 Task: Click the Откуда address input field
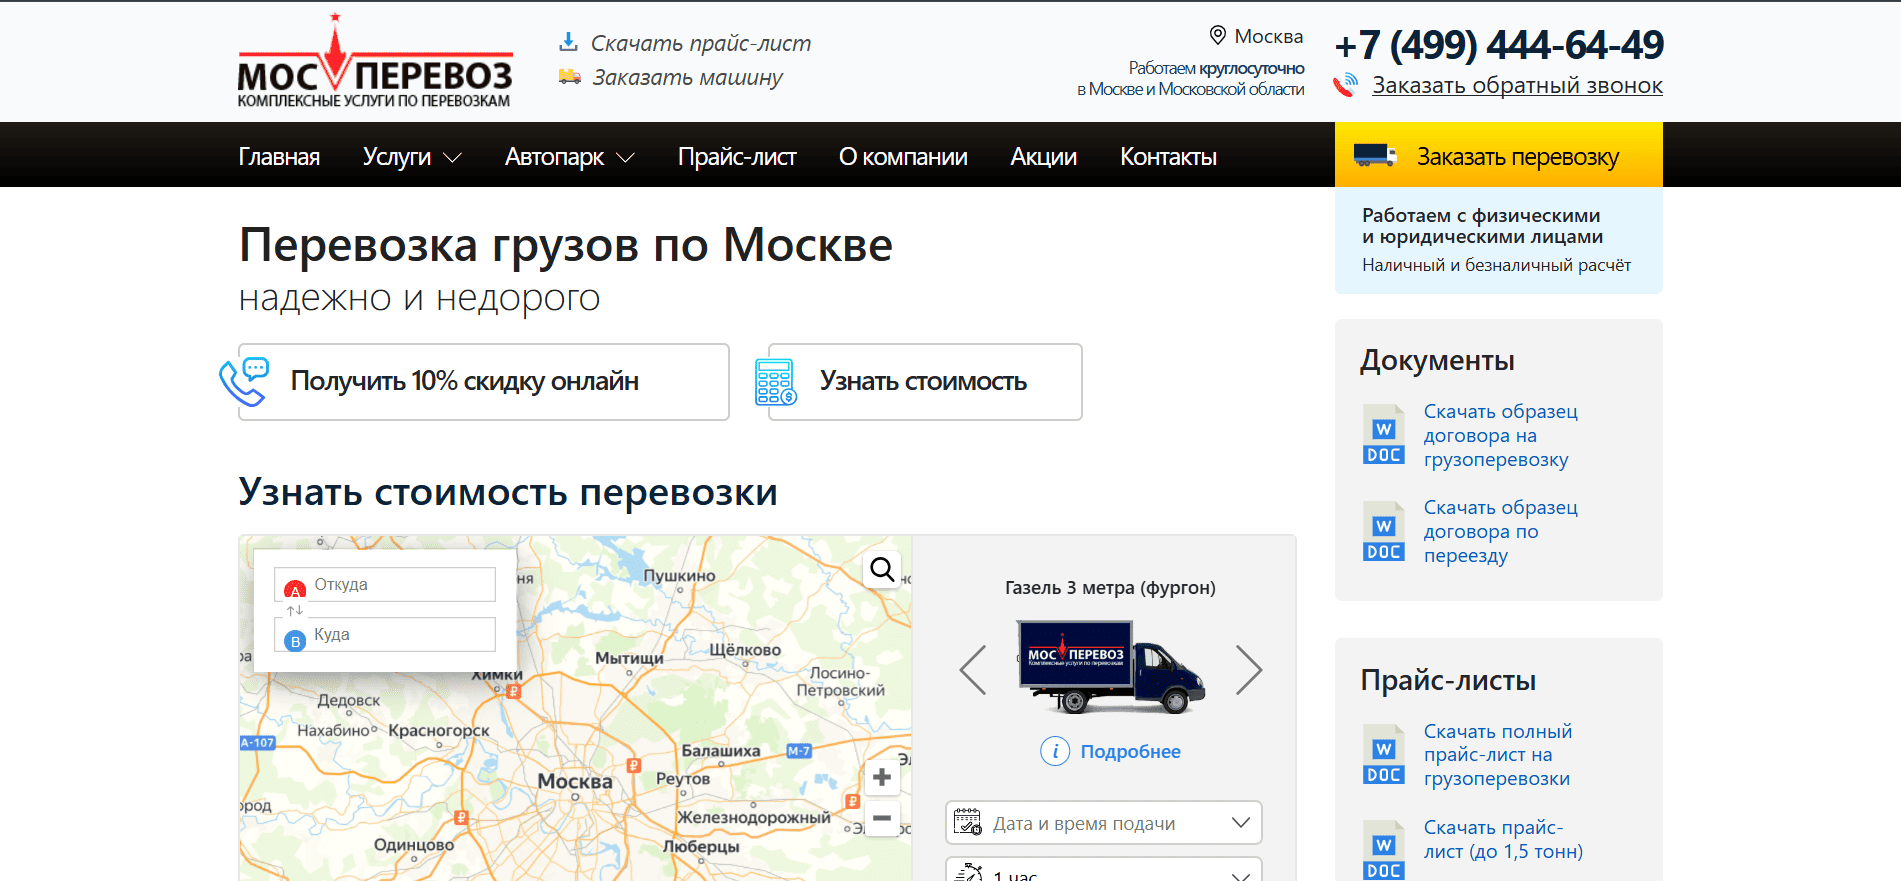click(400, 585)
